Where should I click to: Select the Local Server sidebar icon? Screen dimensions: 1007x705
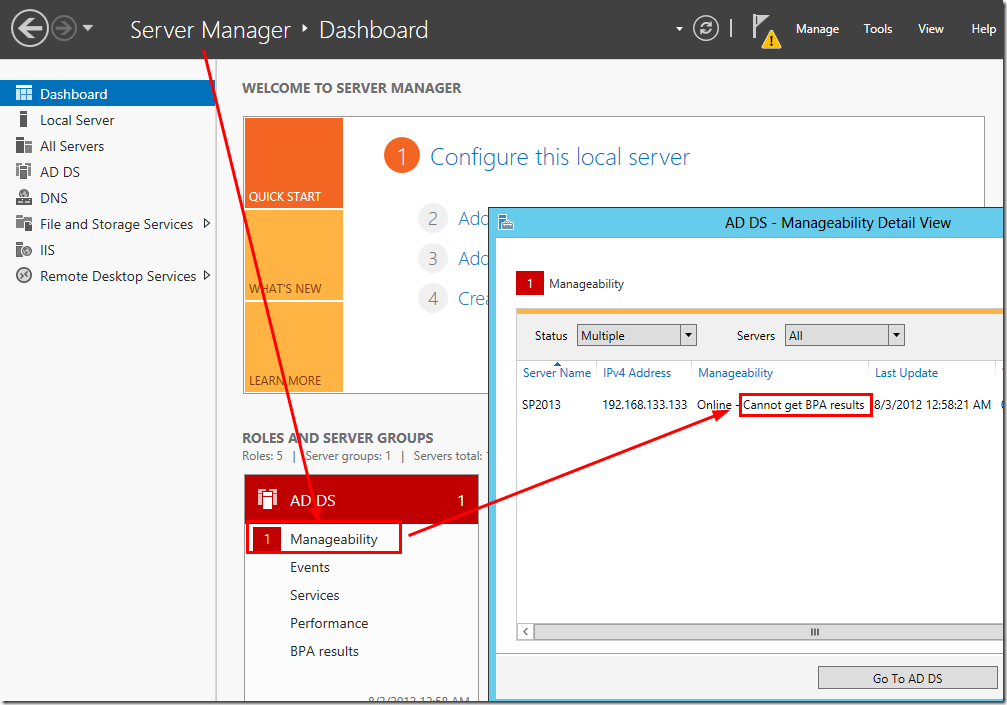tap(23, 120)
